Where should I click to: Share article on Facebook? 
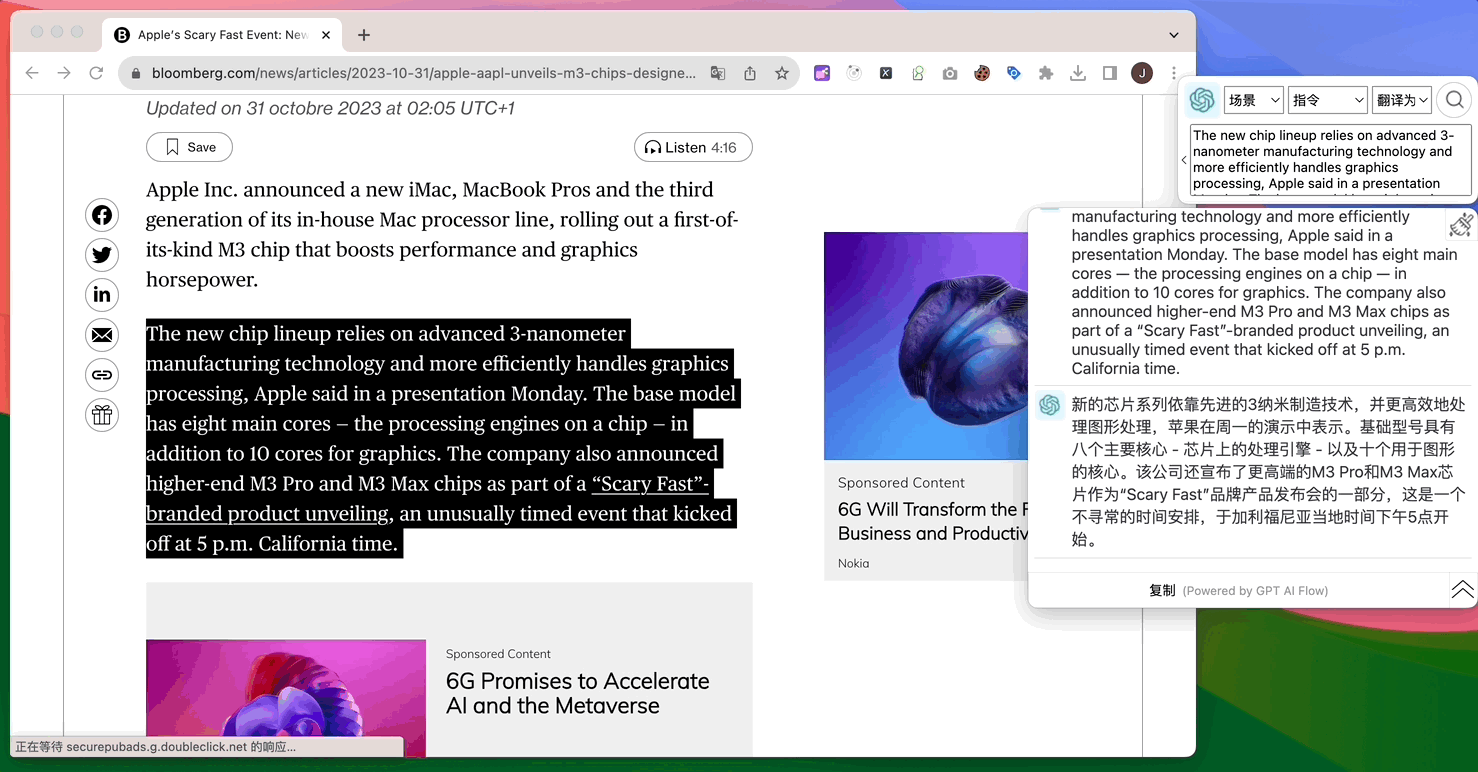tap(102, 215)
